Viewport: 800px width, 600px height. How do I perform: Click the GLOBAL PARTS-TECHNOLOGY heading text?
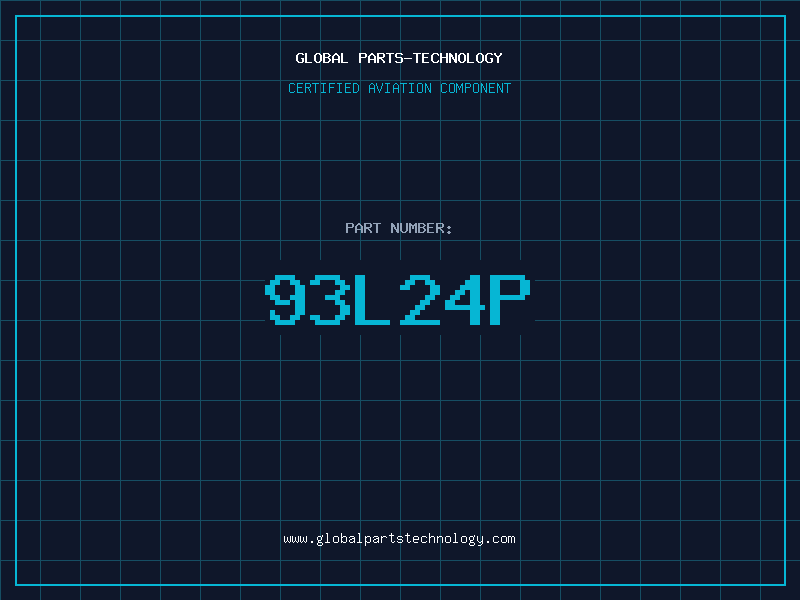pos(399,58)
